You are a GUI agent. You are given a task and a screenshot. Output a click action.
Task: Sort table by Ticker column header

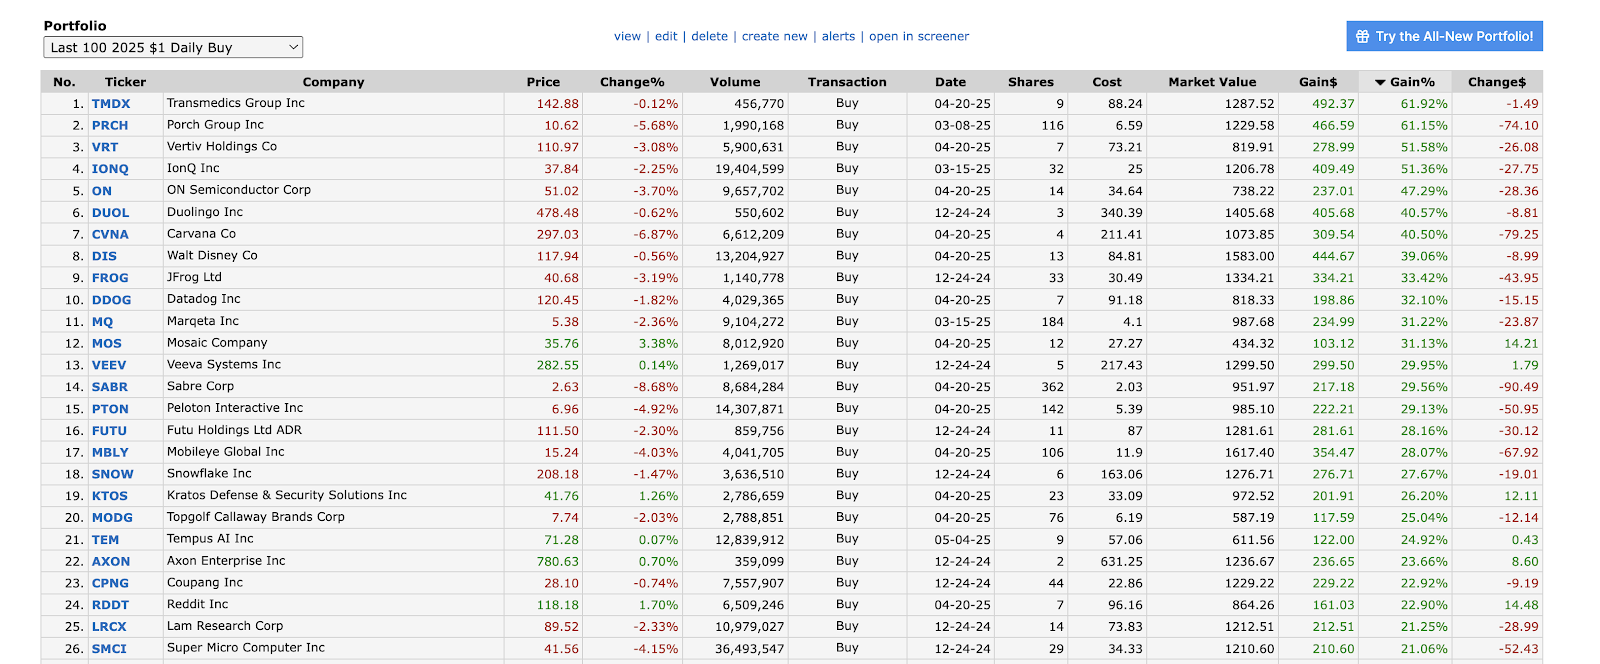pyautogui.click(x=125, y=82)
